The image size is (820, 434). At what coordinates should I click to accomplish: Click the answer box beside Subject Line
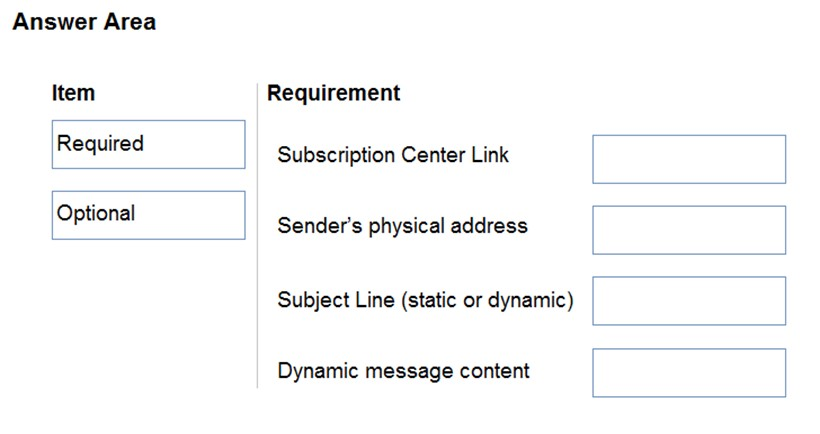point(689,301)
